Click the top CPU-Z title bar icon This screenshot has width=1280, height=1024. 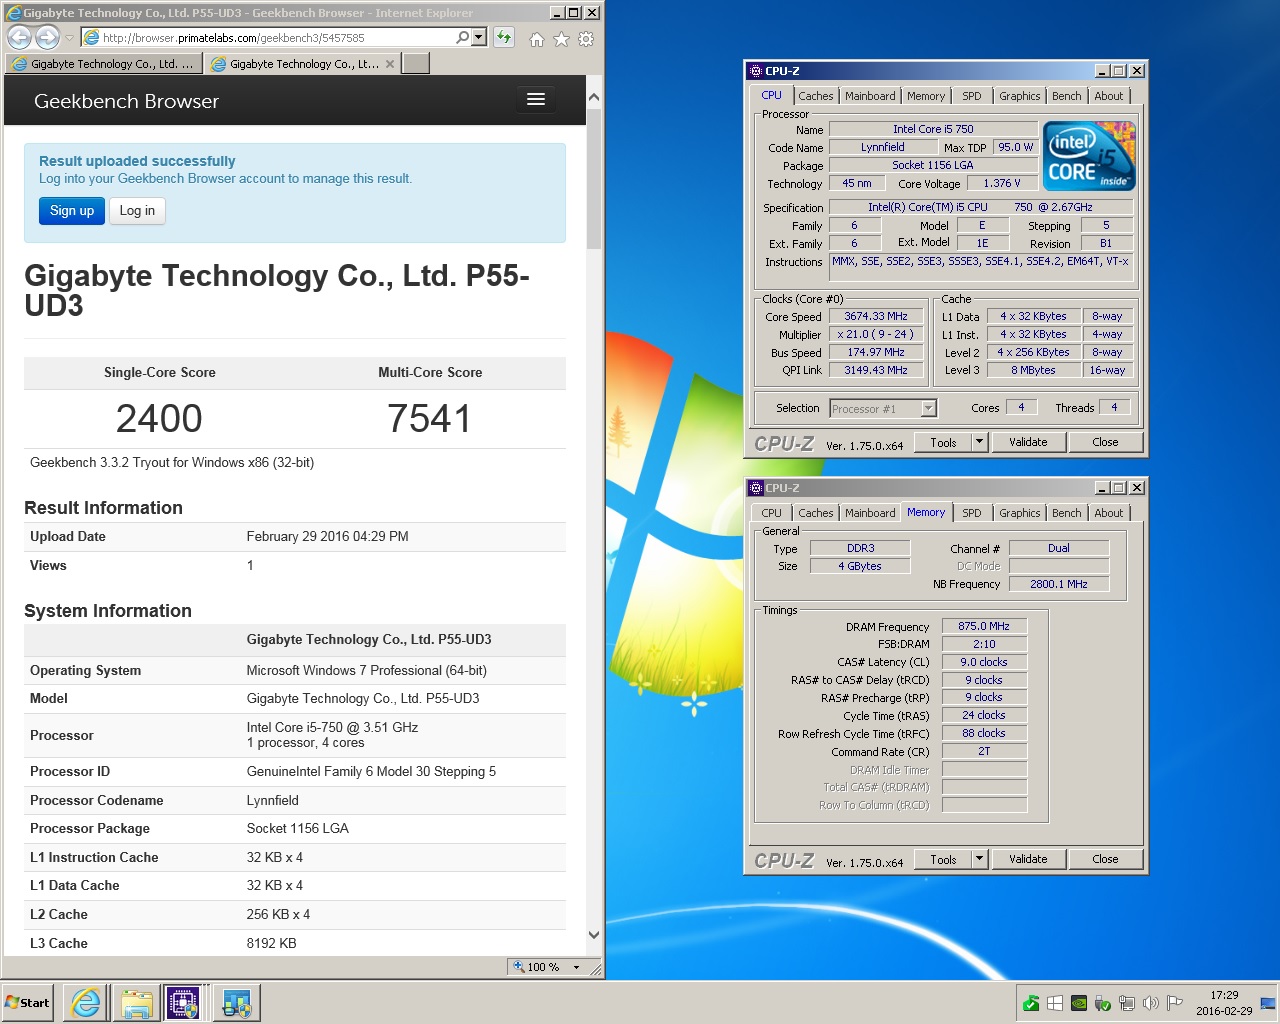click(756, 71)
